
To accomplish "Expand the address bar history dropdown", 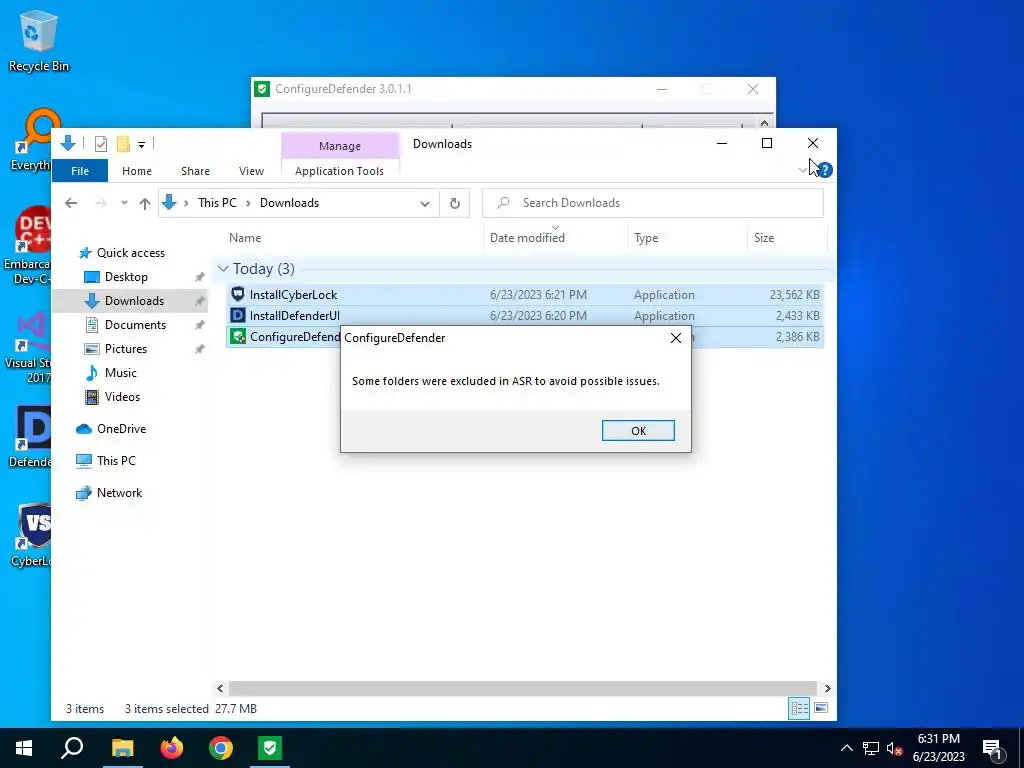I will click(424, 204).
